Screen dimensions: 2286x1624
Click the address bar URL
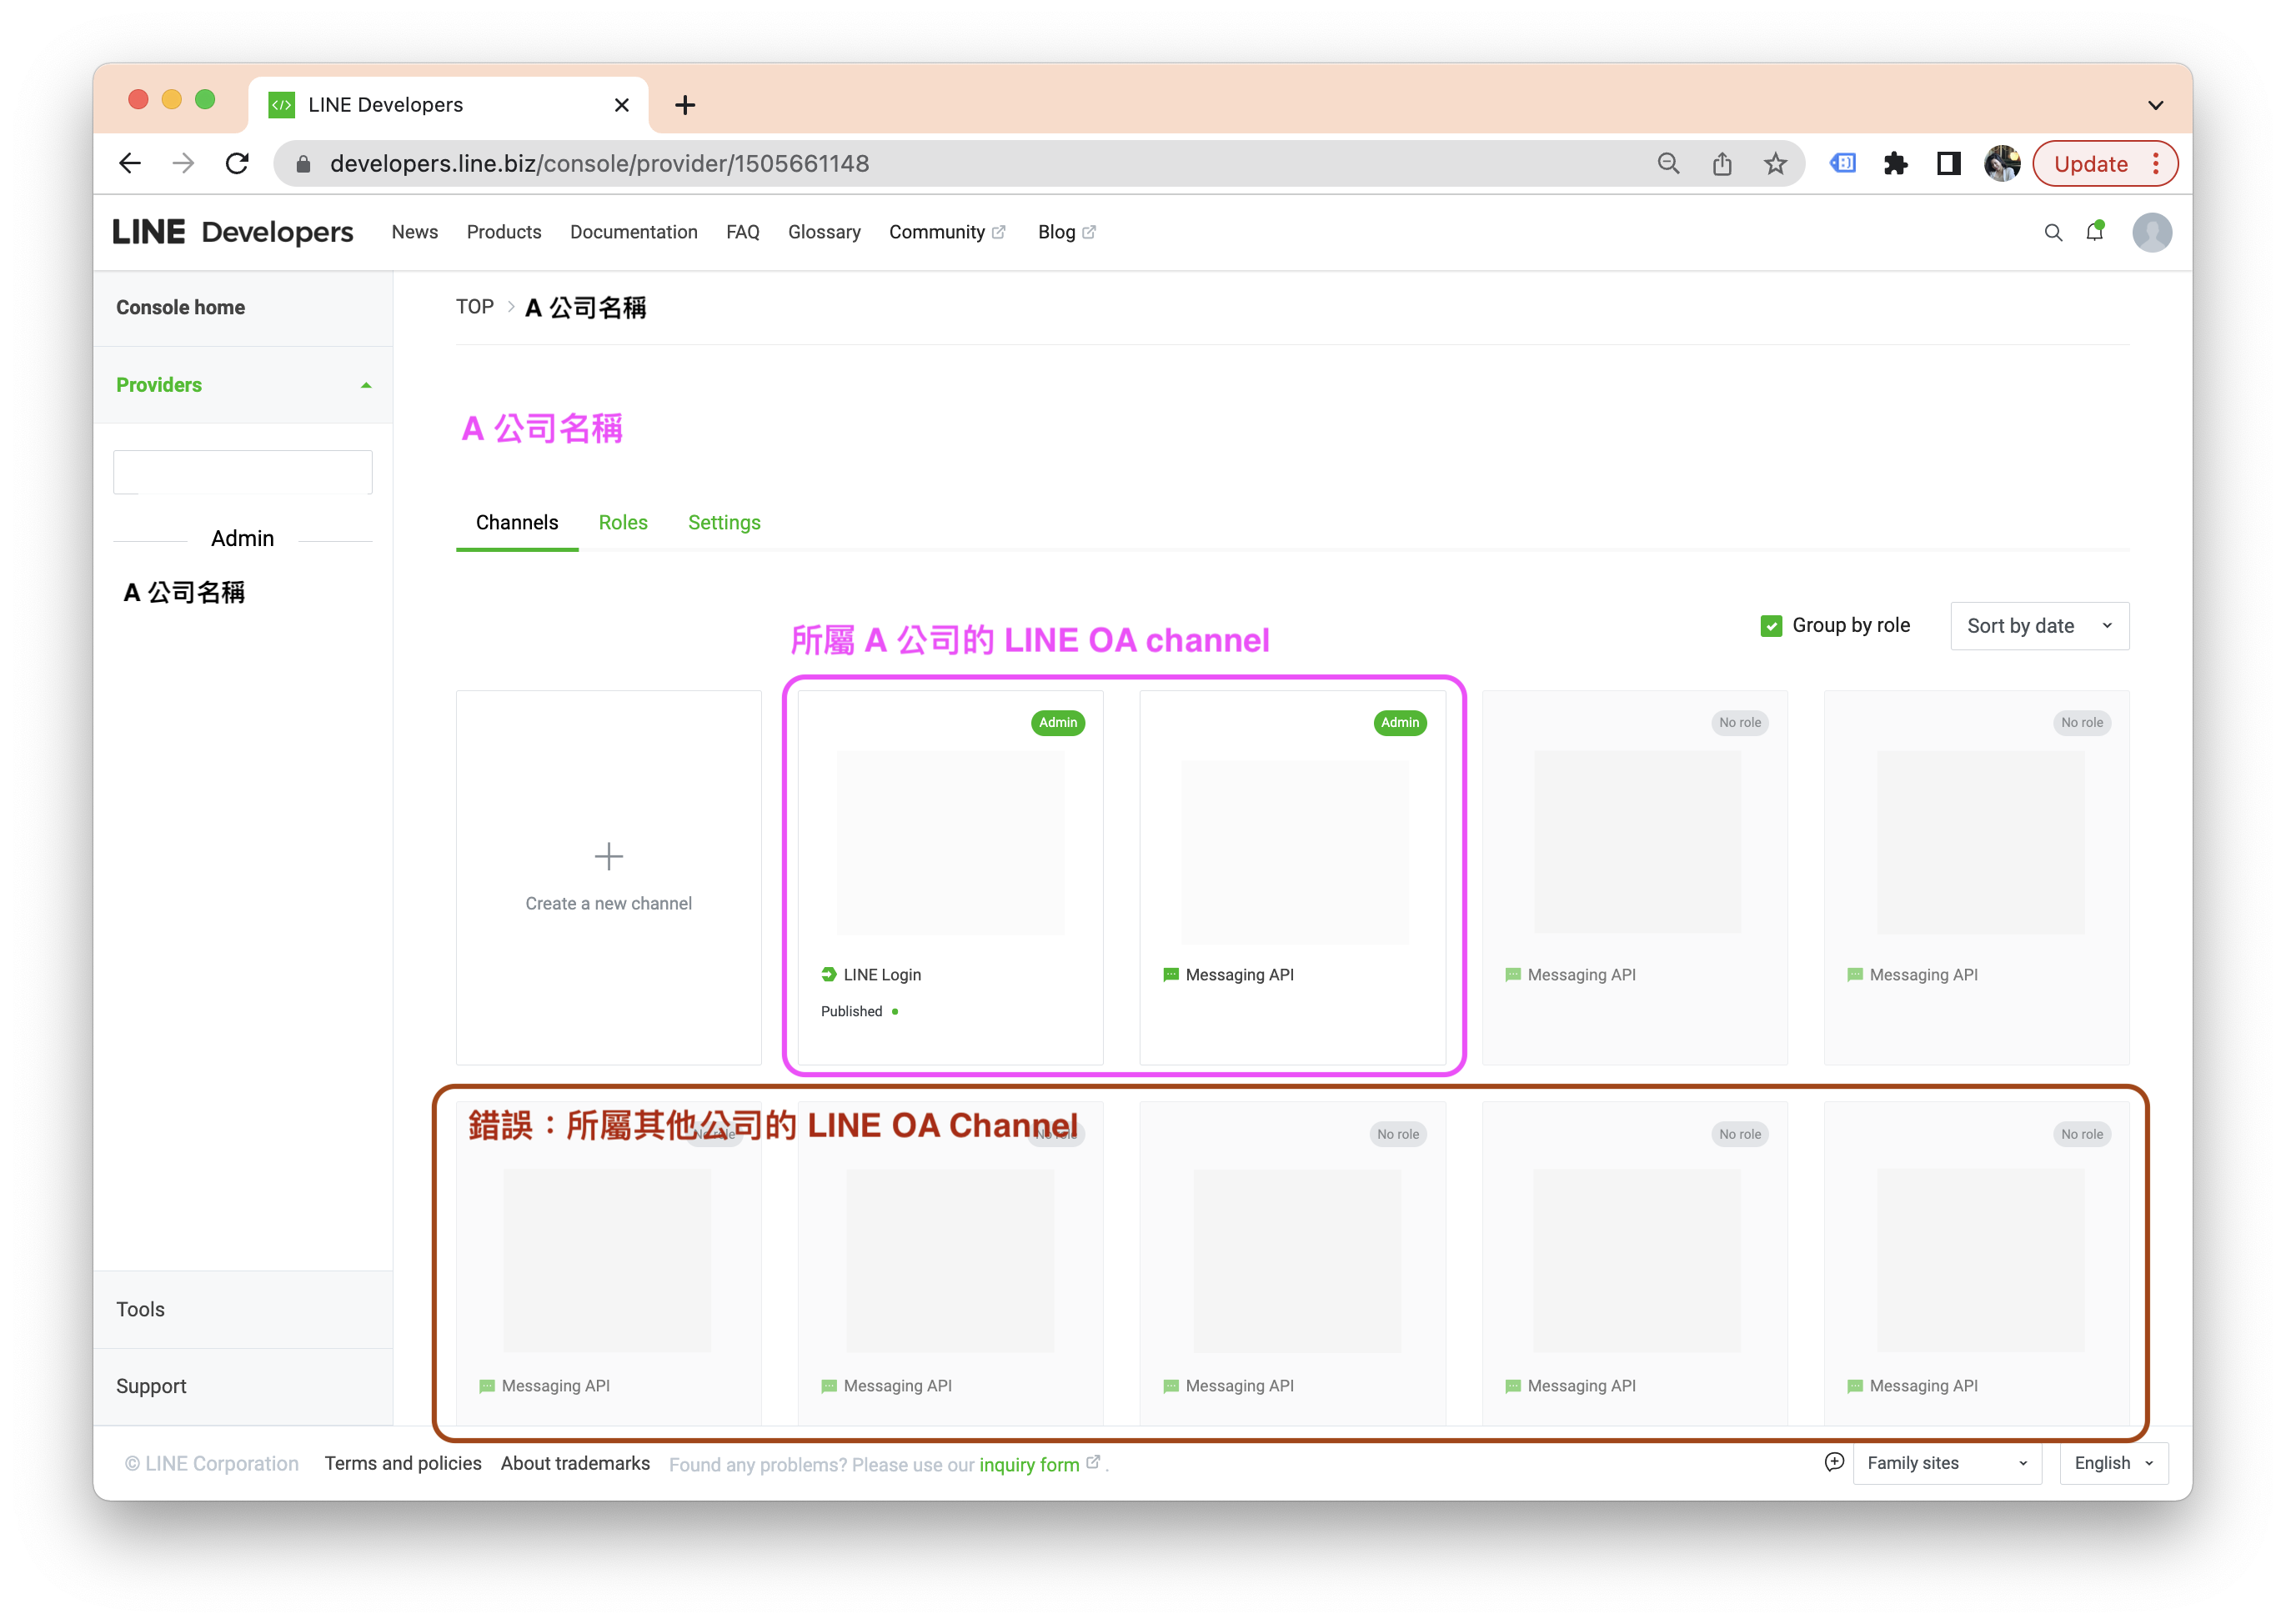click(x=599, y=164)
